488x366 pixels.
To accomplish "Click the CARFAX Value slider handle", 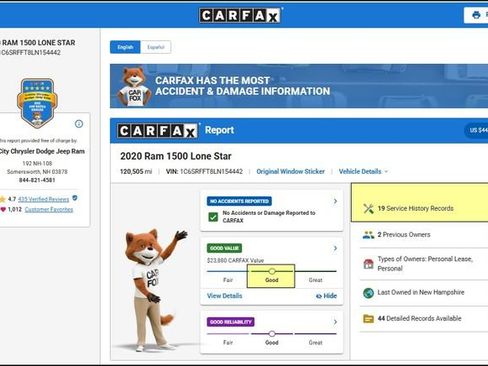I will pyautogui.click(x=272, y=271).
